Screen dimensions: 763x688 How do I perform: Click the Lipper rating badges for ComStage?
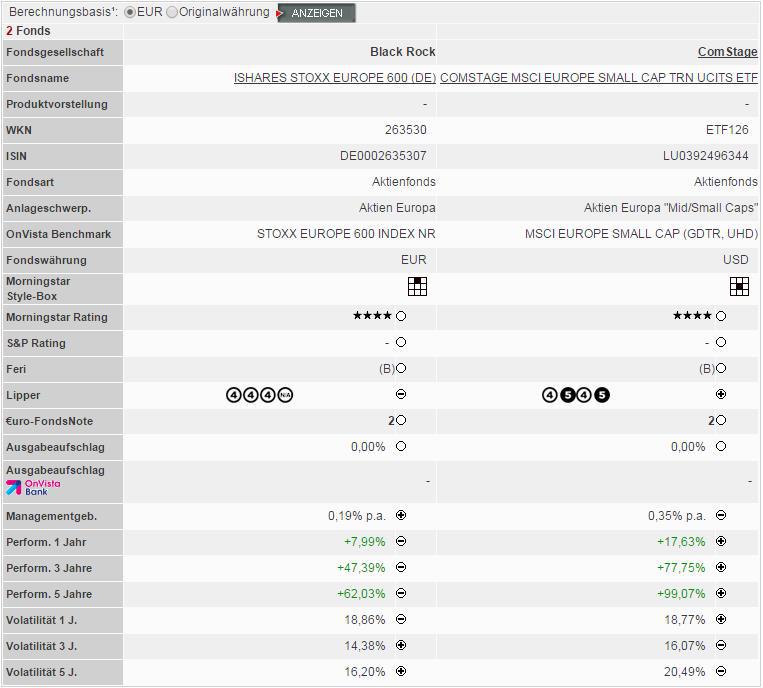576,395
